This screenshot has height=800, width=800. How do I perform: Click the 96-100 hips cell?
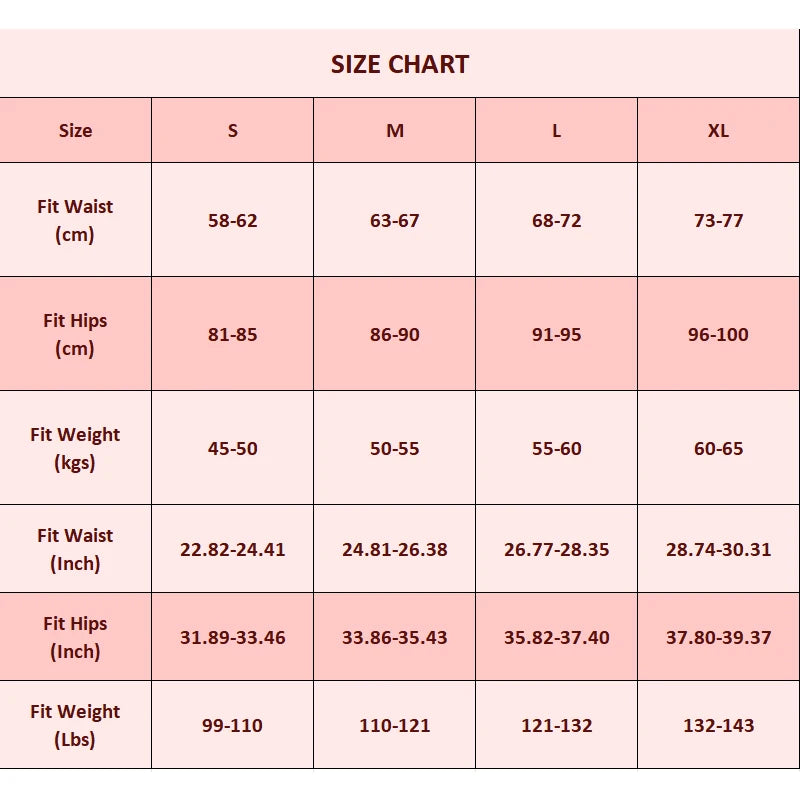[x=718, y=334]
